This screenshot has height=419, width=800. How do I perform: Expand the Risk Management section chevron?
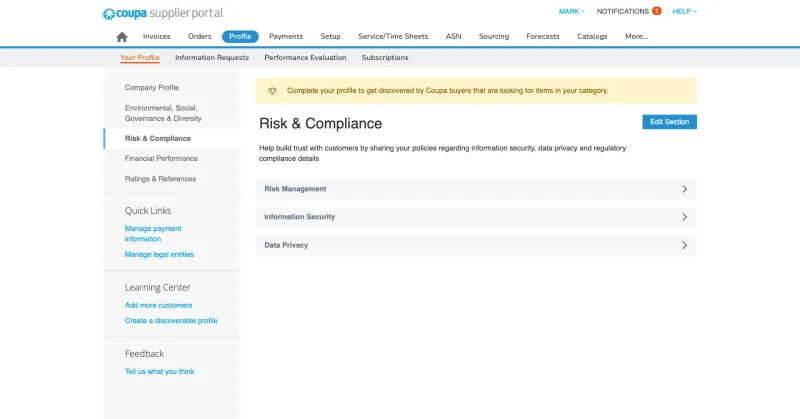(x=685, y=189)
